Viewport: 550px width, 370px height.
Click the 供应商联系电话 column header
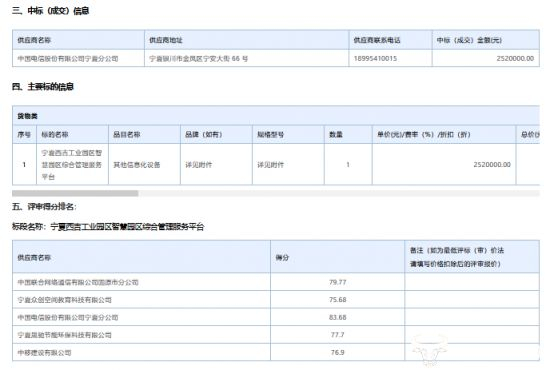click(377, 40)
